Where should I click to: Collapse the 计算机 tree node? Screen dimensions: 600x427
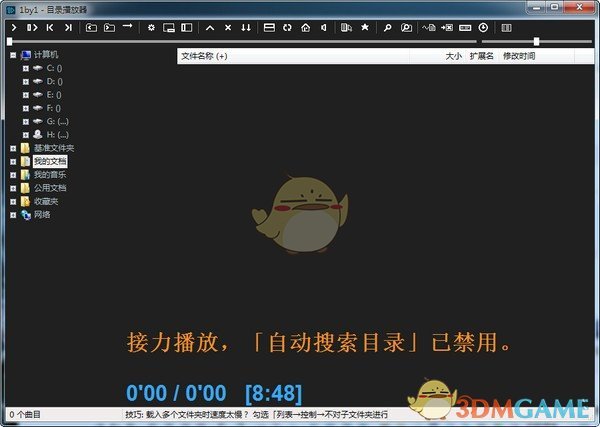(13, 55)
